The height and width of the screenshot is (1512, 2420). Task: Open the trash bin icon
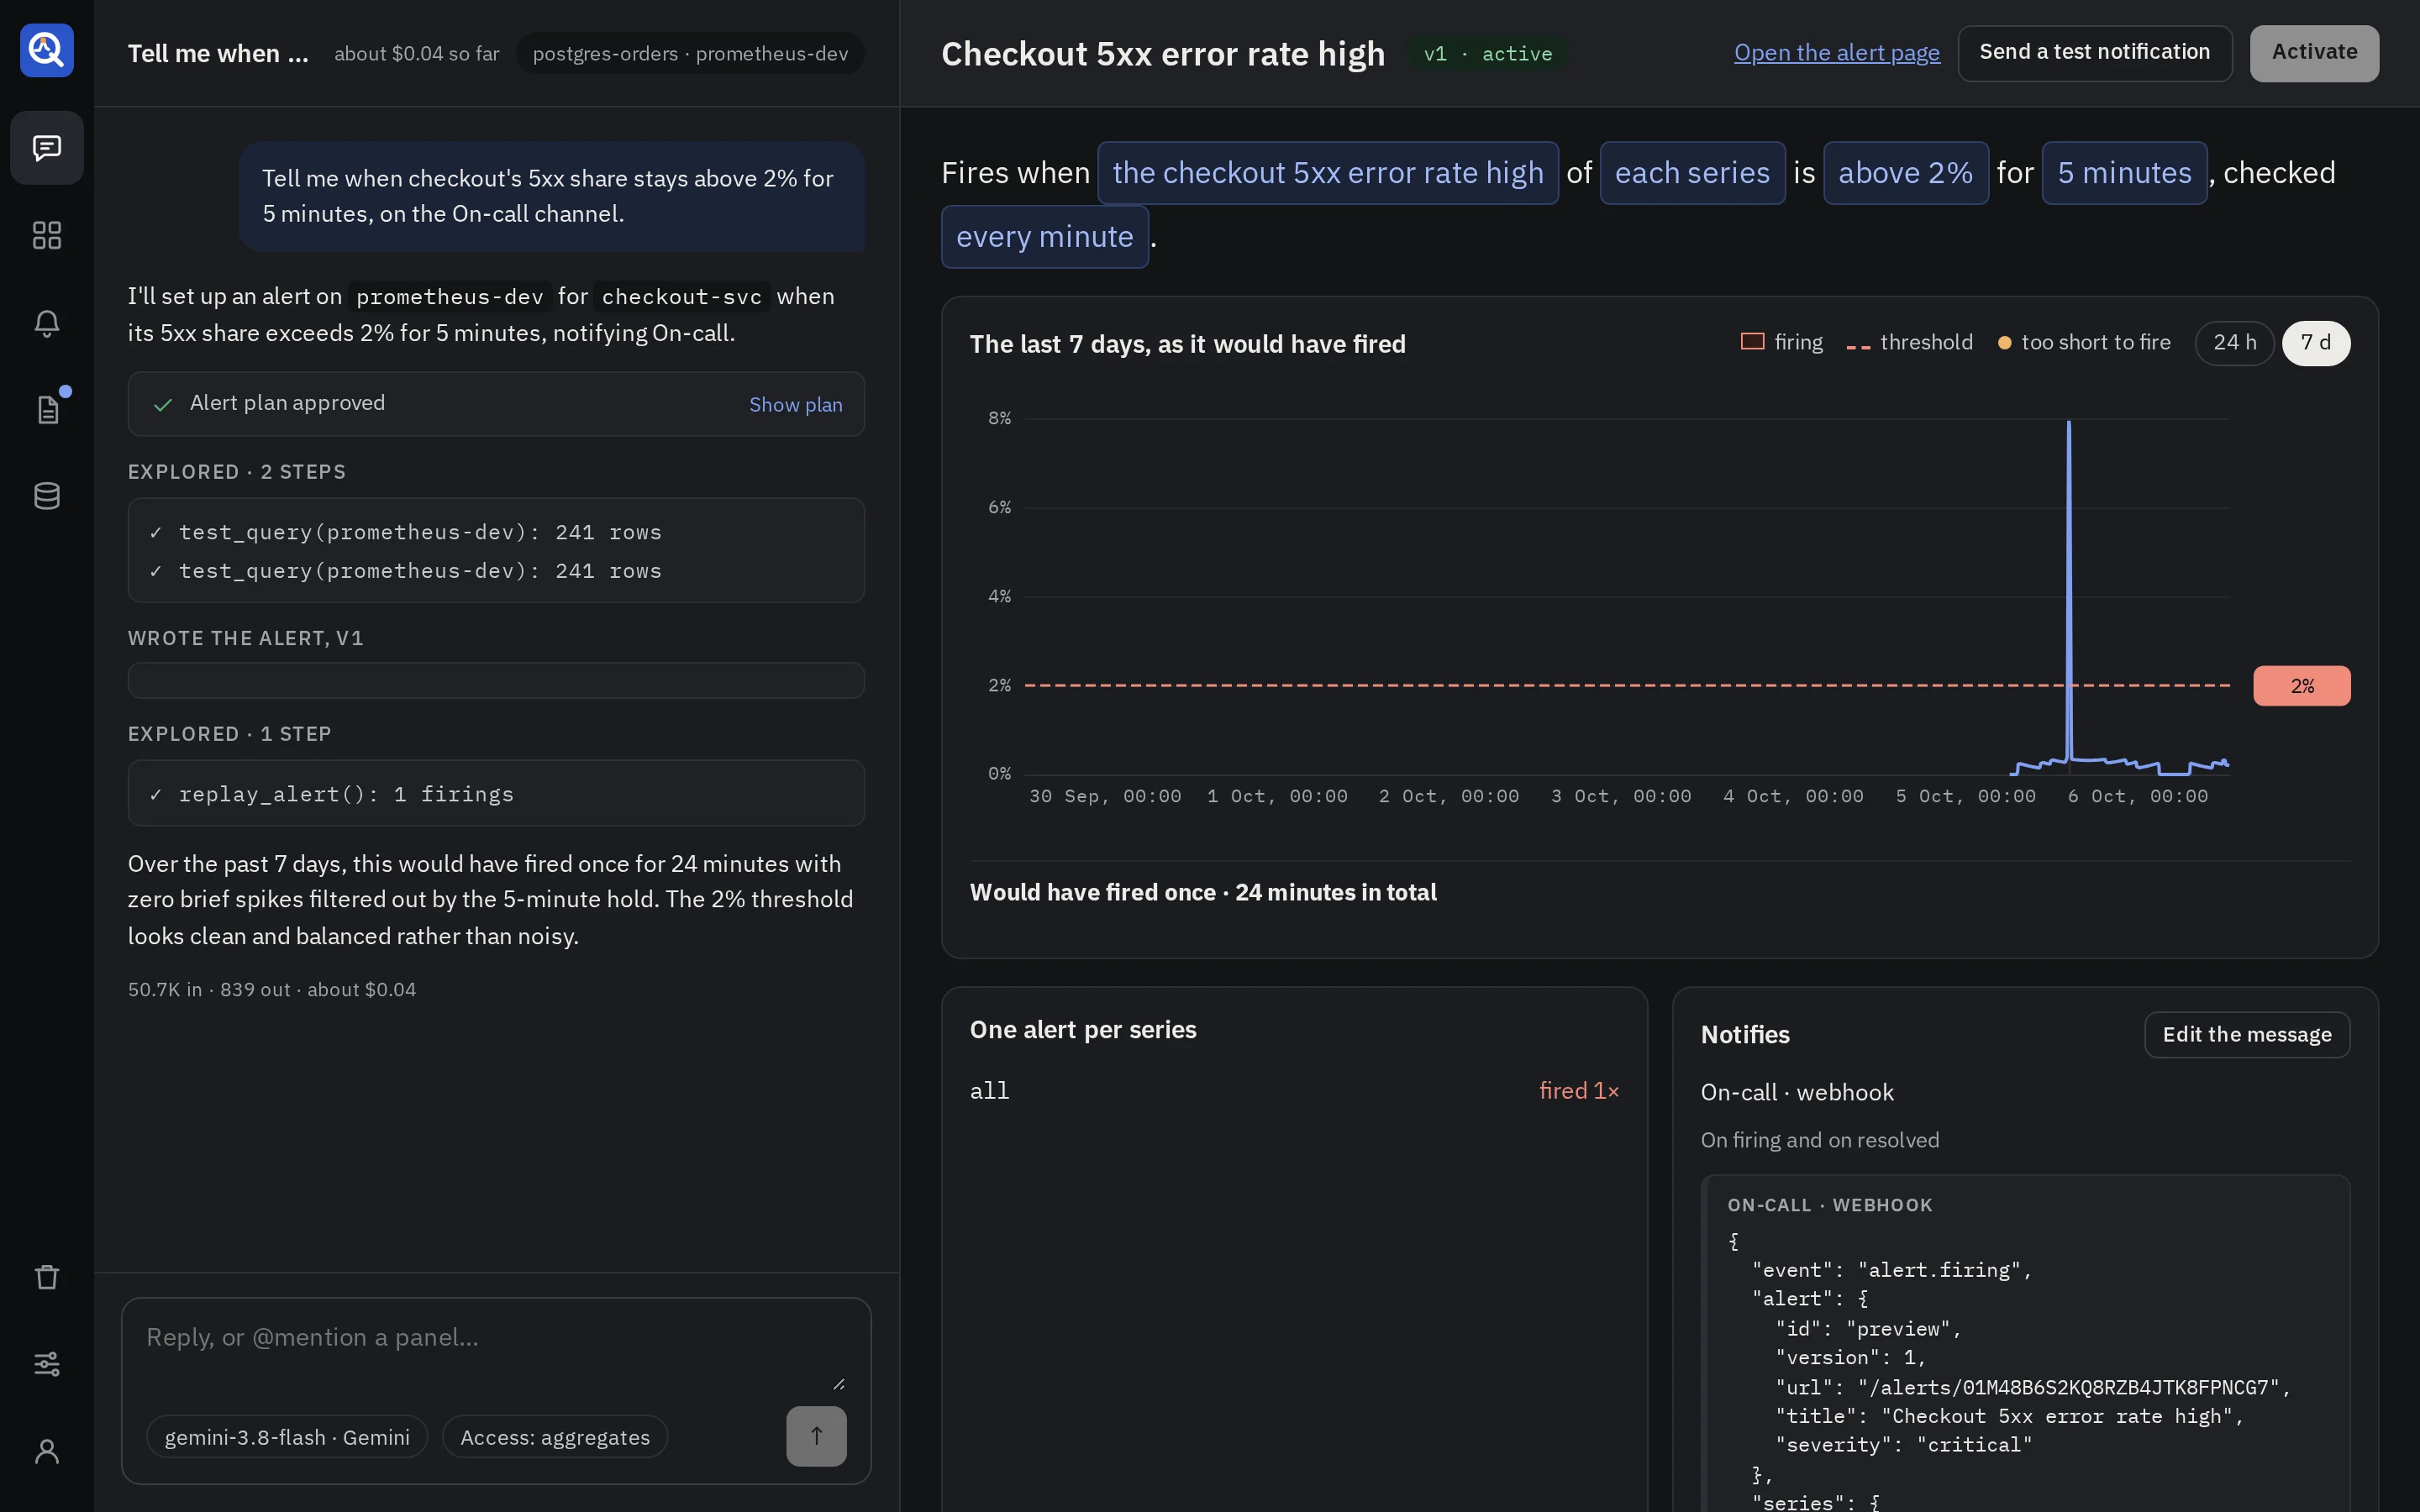(47, 1277)
